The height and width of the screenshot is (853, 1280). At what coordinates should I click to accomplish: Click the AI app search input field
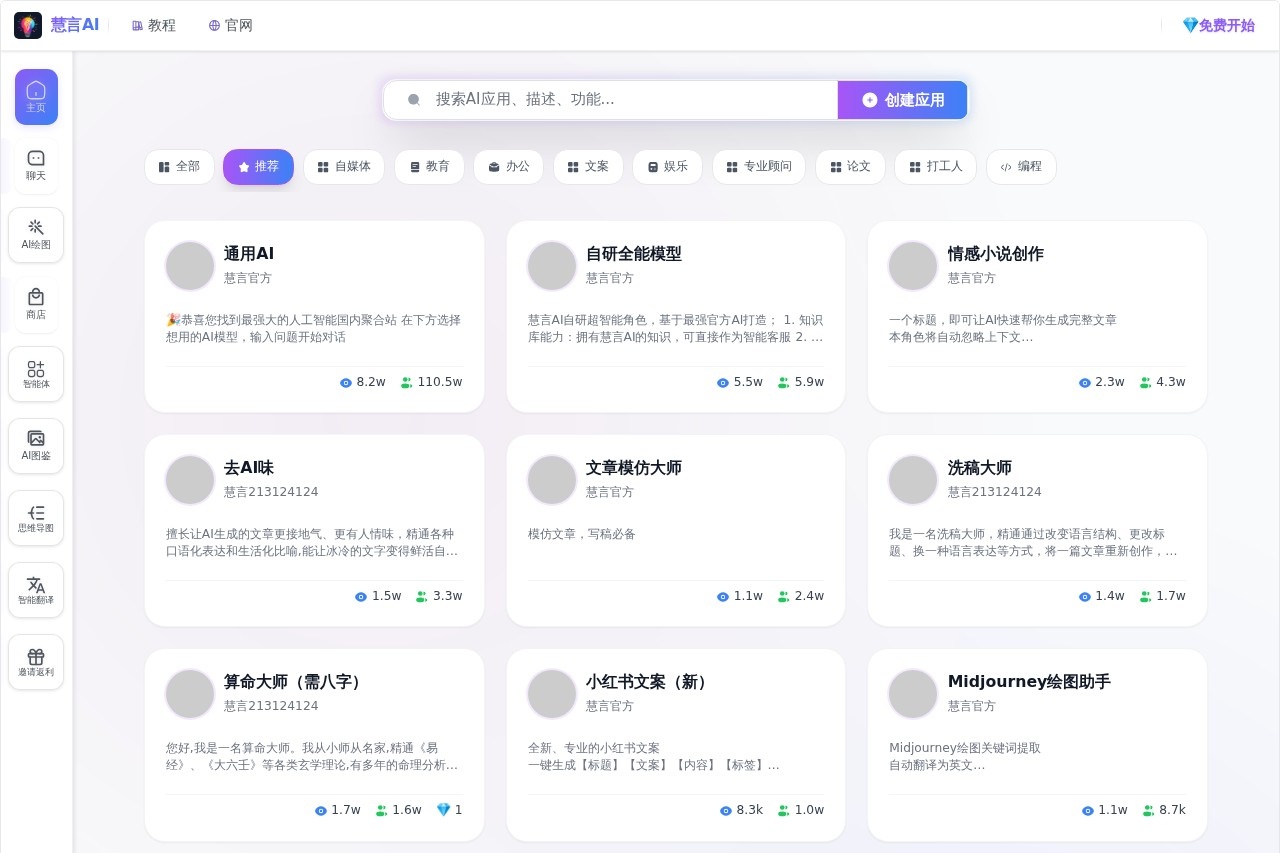[610, 99]
